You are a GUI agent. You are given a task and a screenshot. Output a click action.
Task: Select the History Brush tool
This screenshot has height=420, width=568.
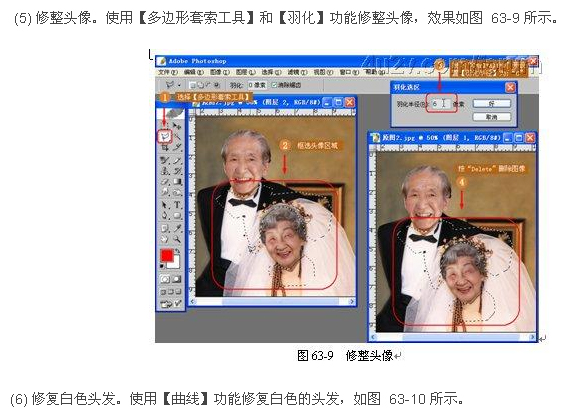[x=177, y=171]
